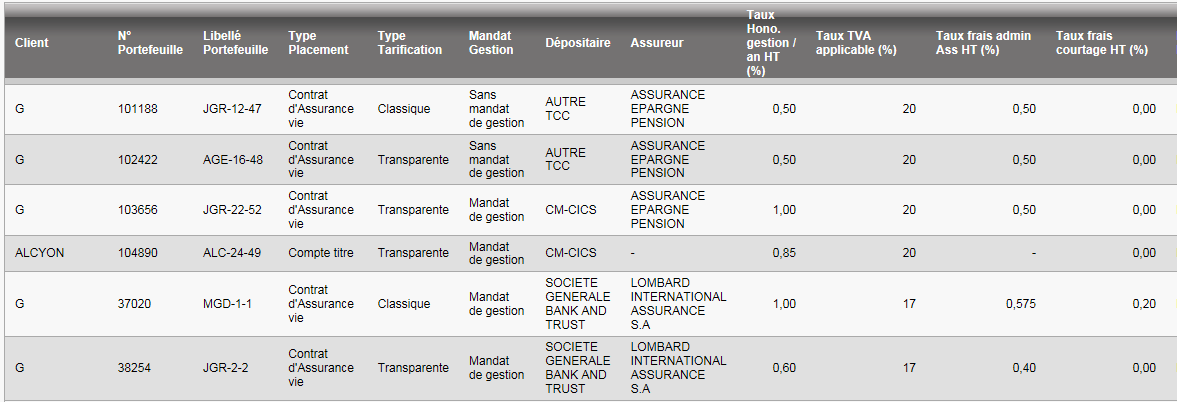Viewport: 1177px width, 402px height.
Task: Click the N° Portefeuille column header
Action: point(150,43)
